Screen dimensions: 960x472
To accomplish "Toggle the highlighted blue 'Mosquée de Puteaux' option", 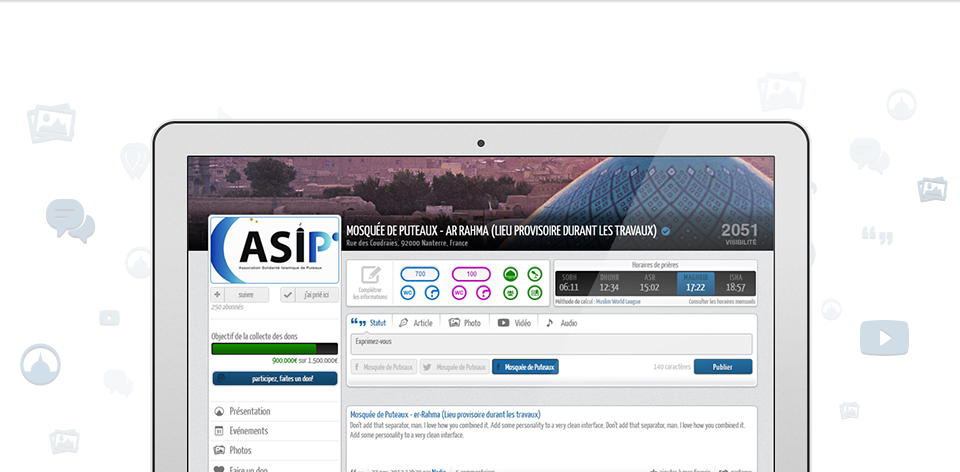I will pyautogui.click(x=525, y=367).
